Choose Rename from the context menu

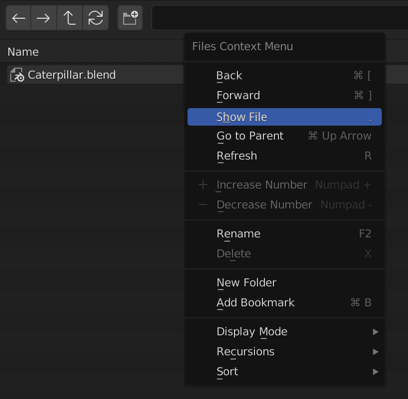285,234
